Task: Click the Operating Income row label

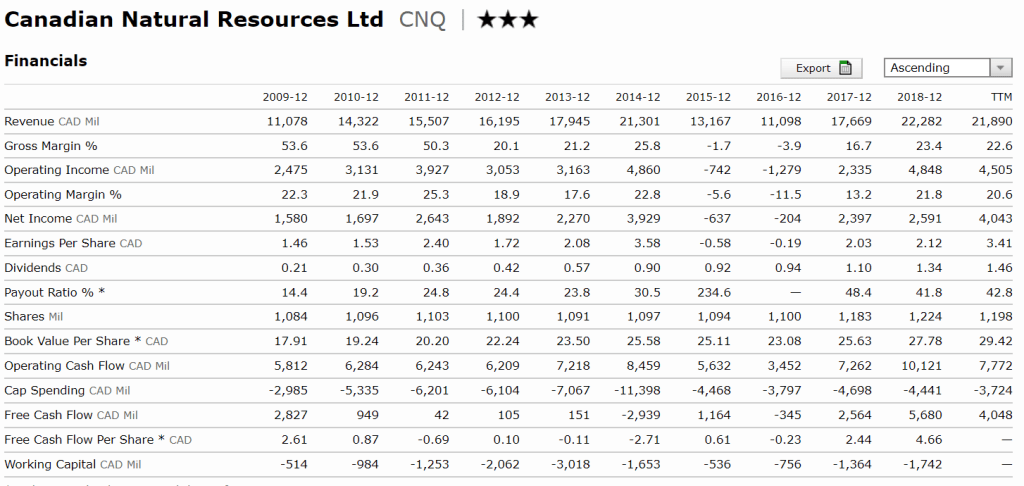Action: [x=79, y=170]
